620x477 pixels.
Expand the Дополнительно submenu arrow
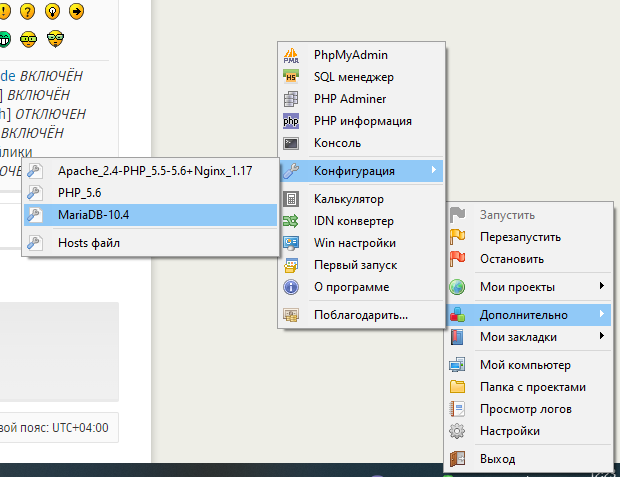tap(601, 315)
